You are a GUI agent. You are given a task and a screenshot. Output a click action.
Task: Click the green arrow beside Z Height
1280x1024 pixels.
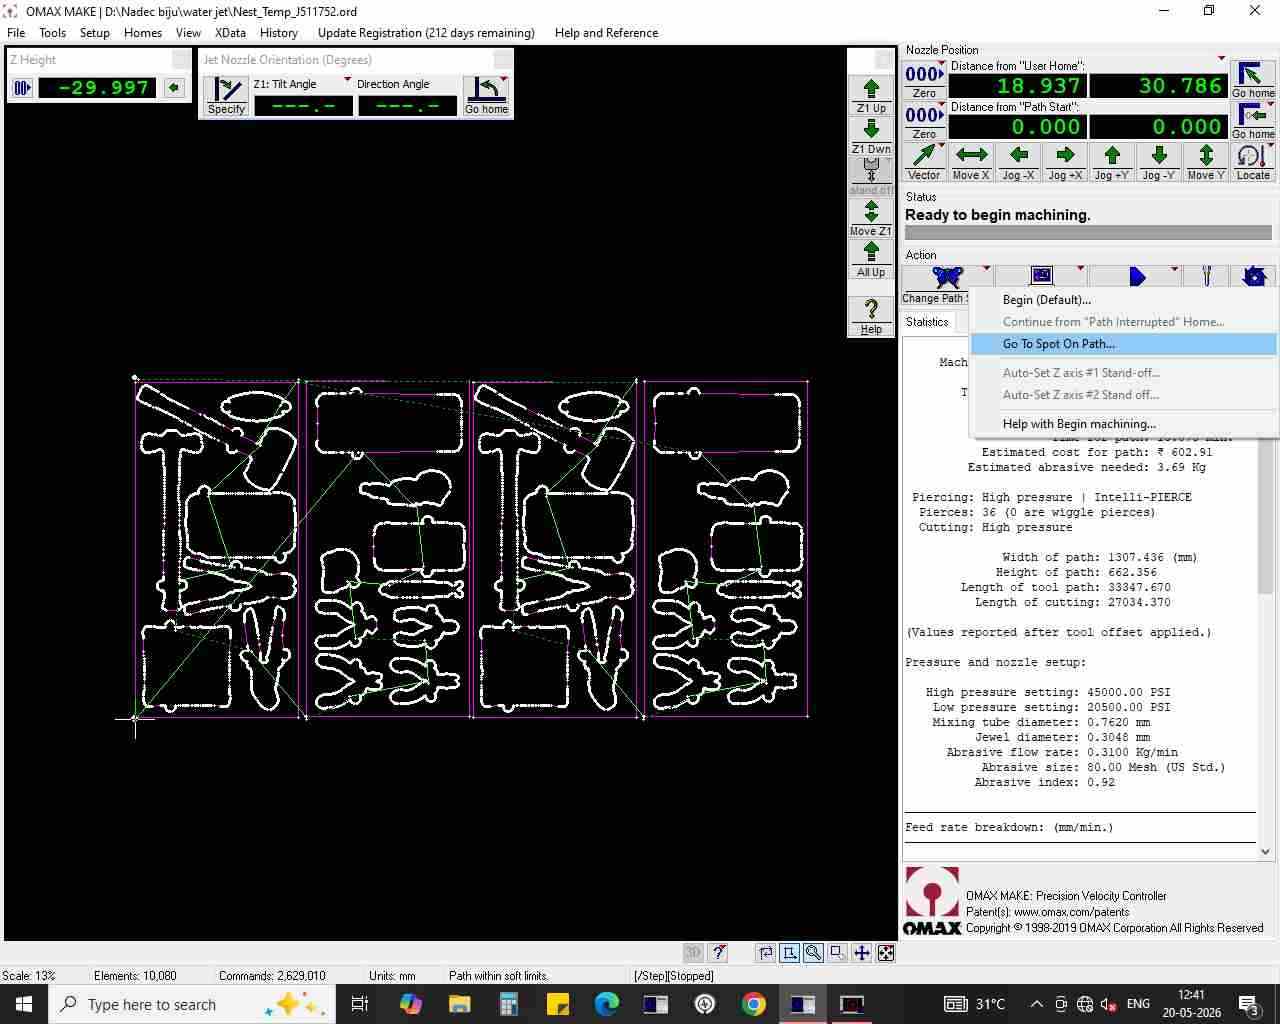tap(174, 88)
